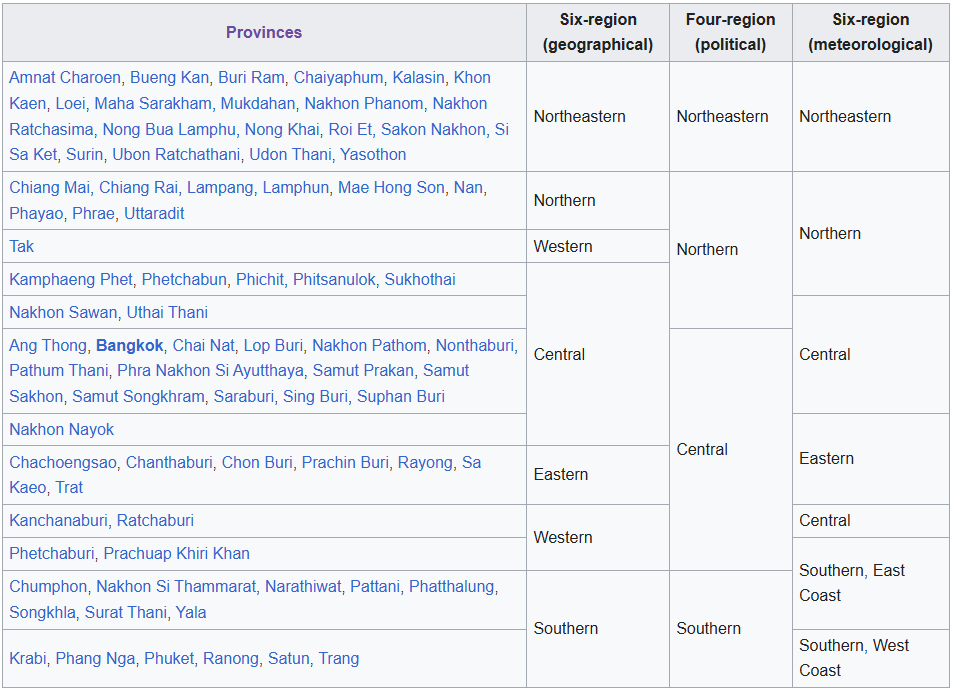Open the Nakhon Si Thammarat link
Image resolution: width=953 pixels, height=689 pixels.
tap(176, 586)
